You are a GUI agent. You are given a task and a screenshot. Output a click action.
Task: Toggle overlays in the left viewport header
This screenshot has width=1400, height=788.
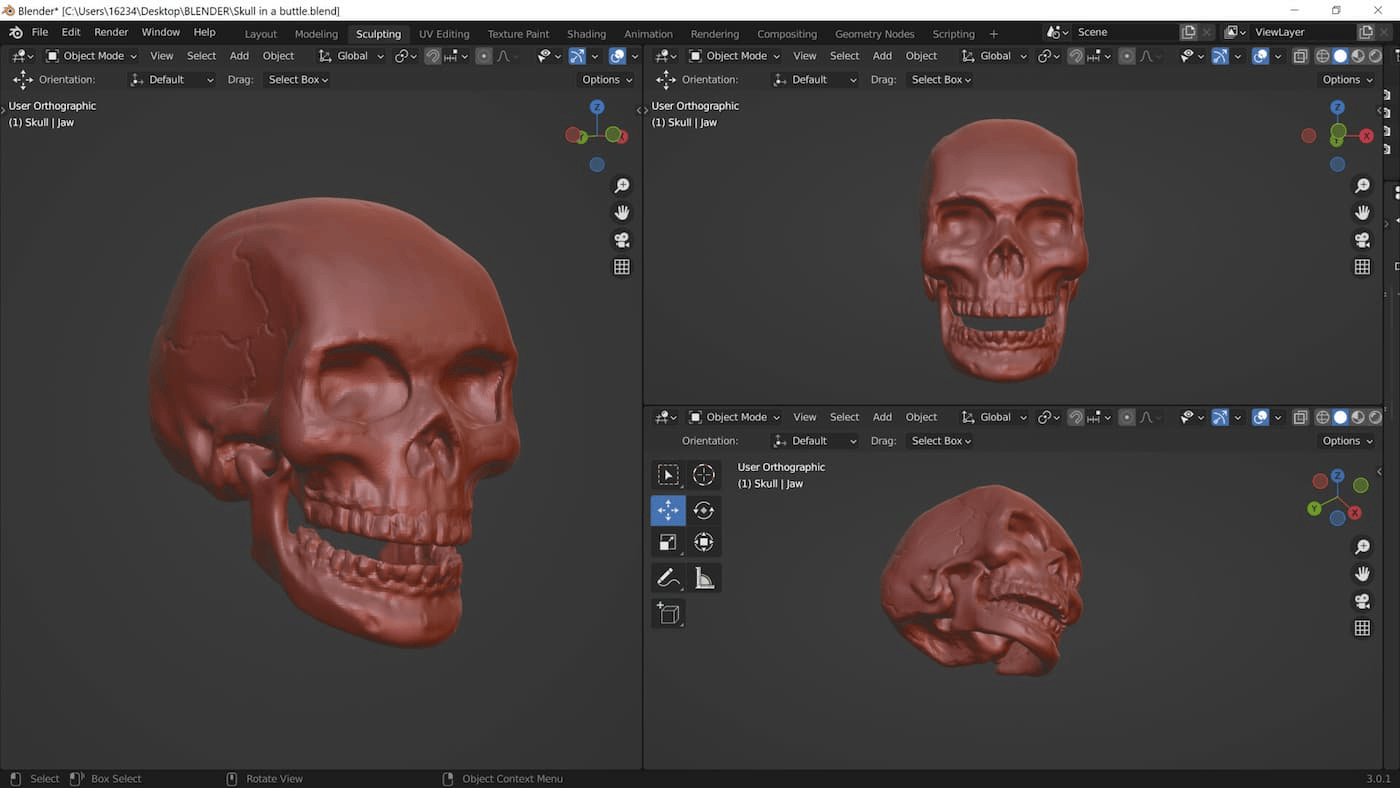[x=617, y=56]
